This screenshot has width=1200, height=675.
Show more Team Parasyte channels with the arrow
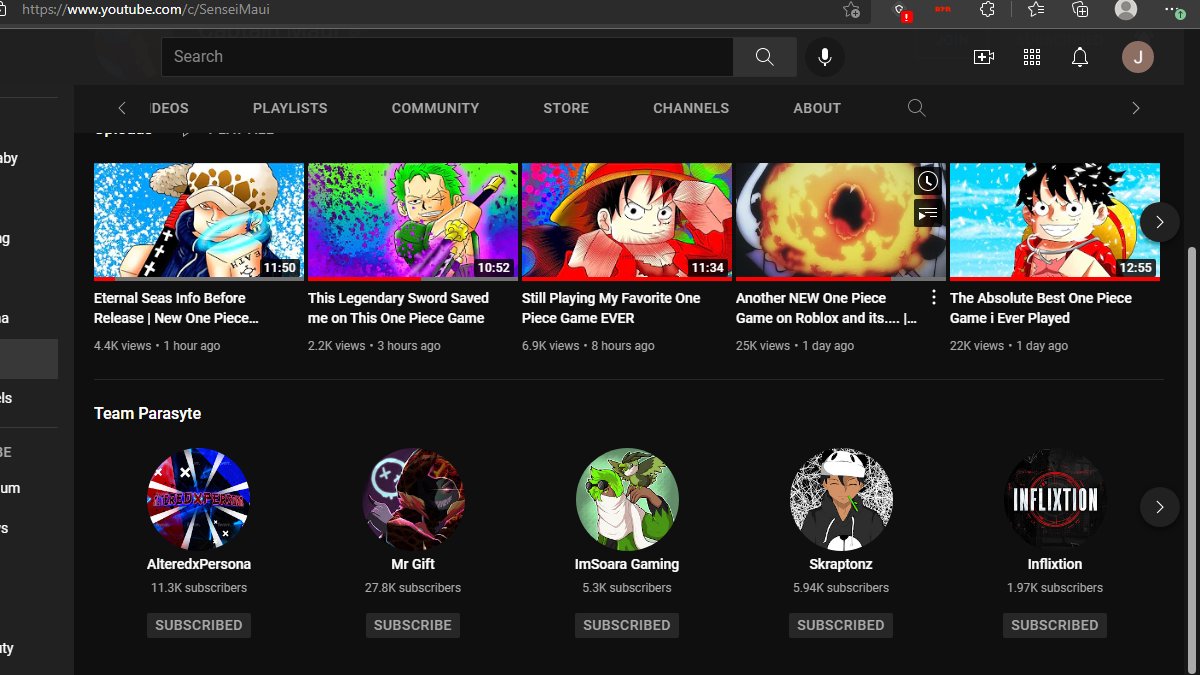coord(1159,507)
